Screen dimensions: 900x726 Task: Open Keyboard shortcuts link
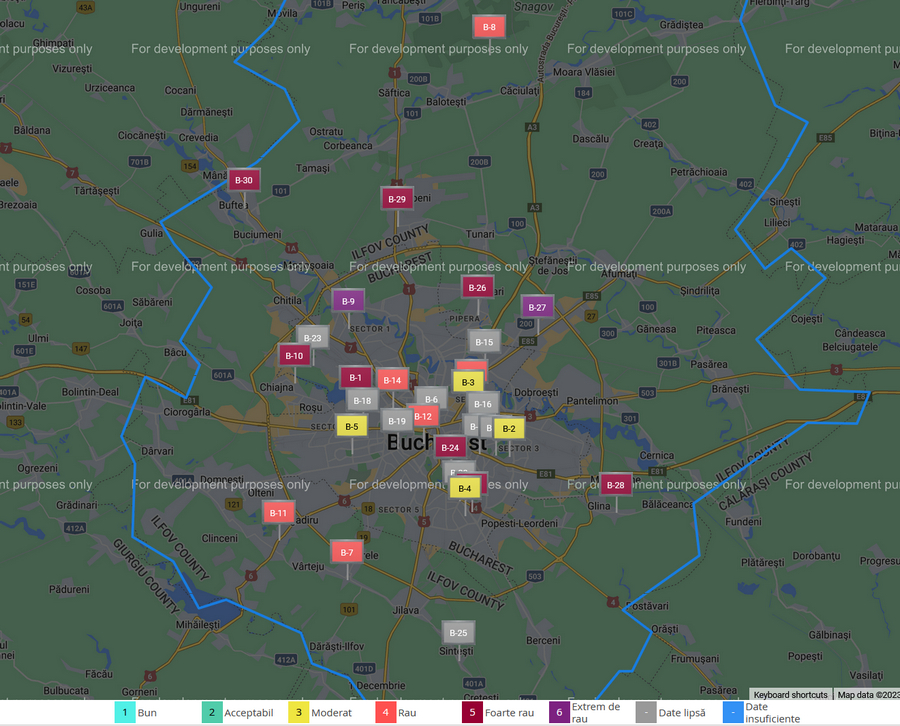coord(790,695)
